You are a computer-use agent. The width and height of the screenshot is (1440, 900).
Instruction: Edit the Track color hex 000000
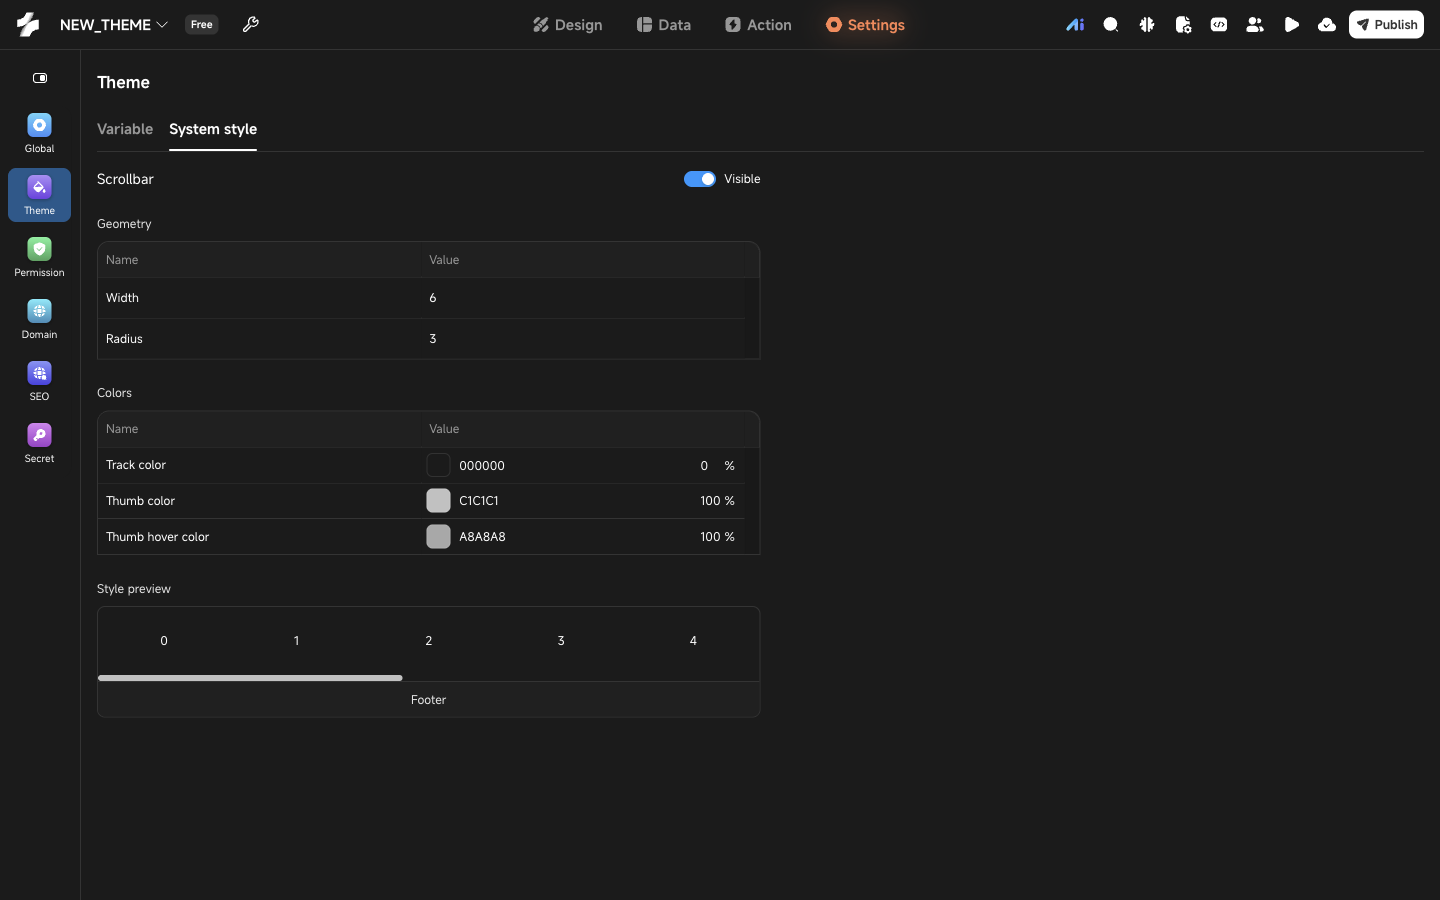[x=482, y=466]
